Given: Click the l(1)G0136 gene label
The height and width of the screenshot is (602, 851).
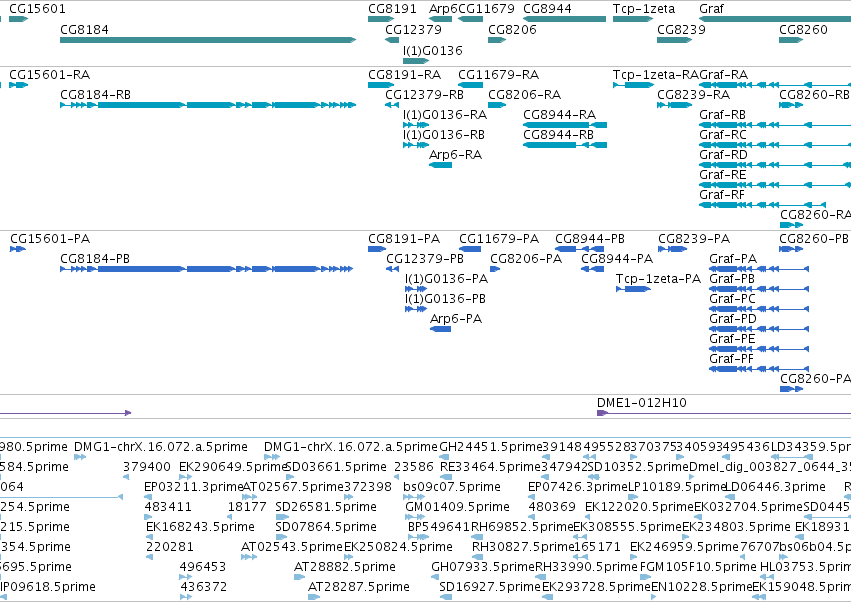Looking at the screenshot, I should tap(433, 50).
